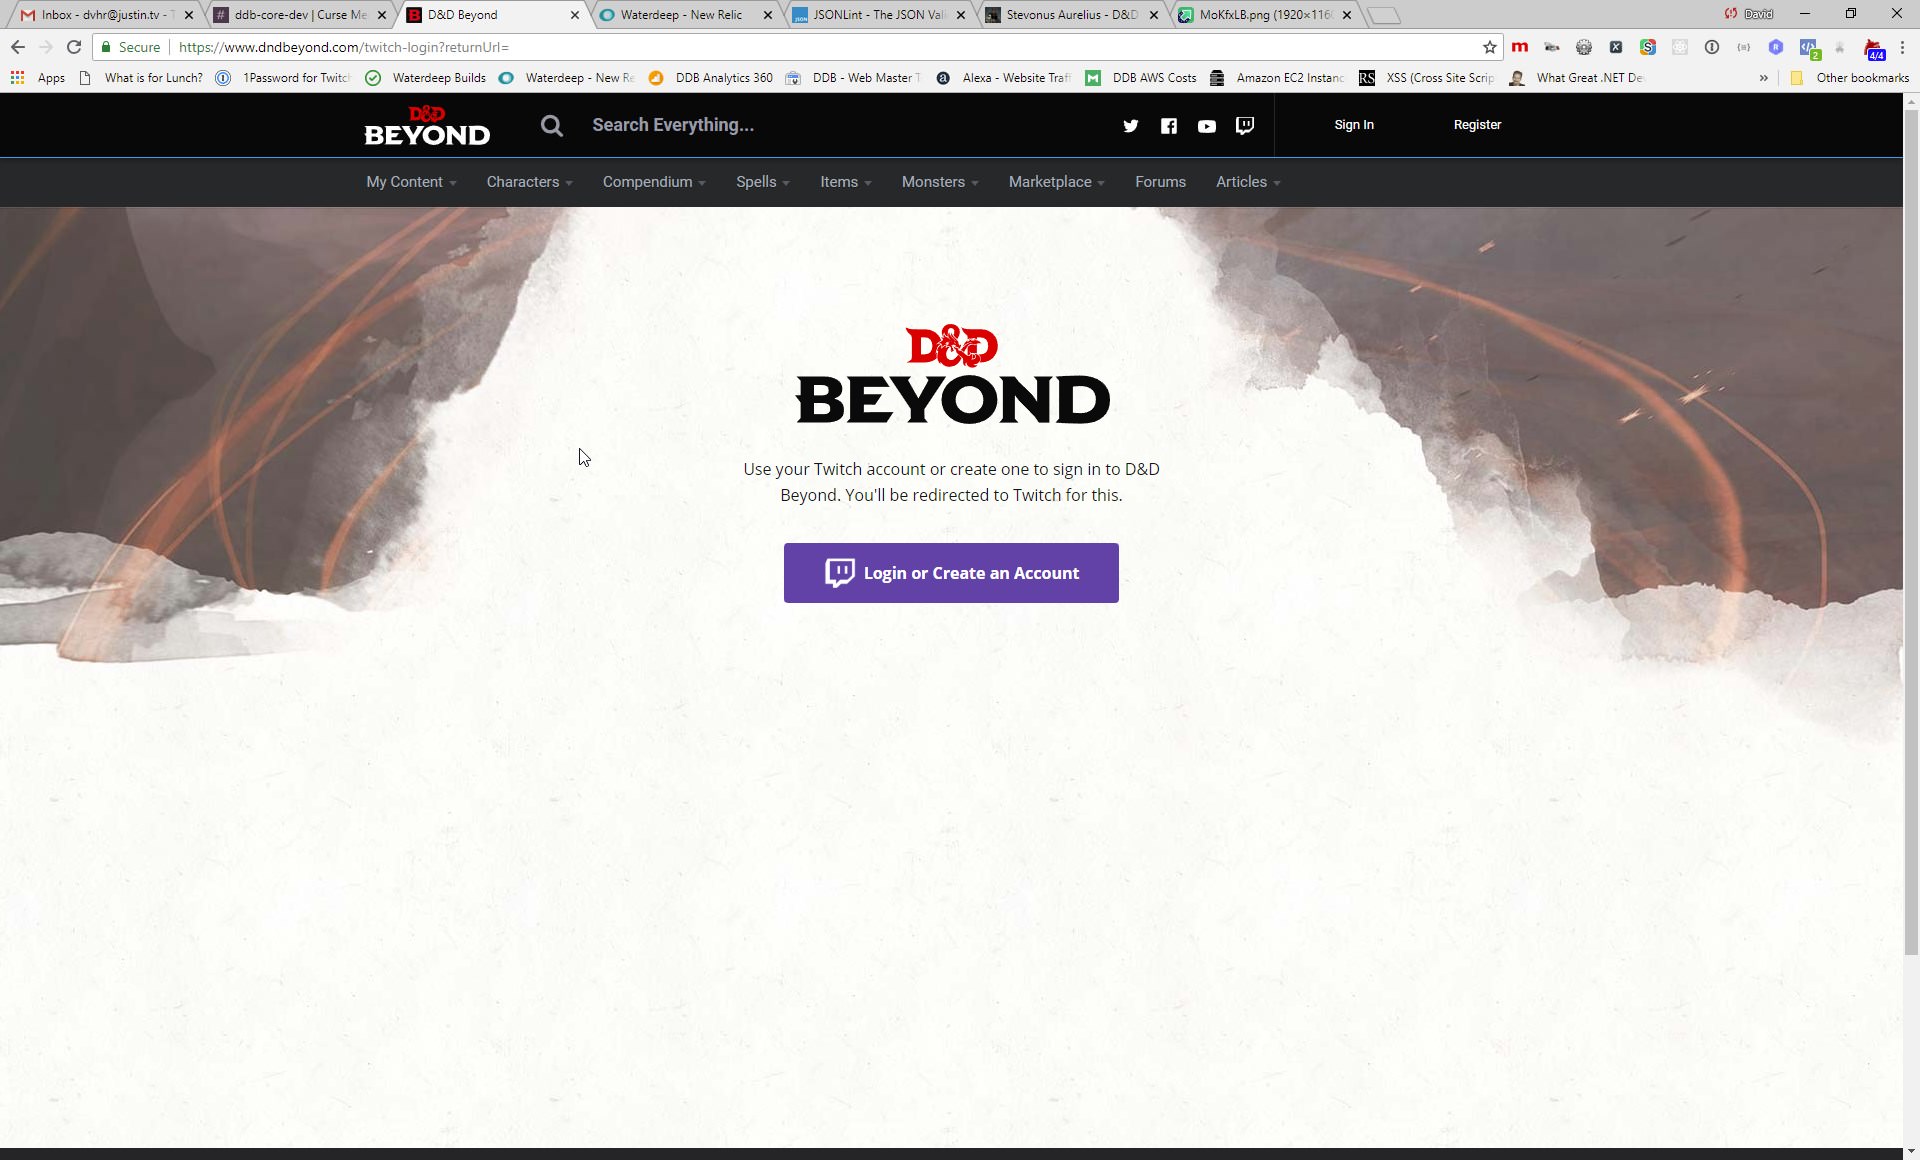The image size is (1920, 1160).
Task: Click the circled info extension icon
Action: click(x=1711, y=47)
